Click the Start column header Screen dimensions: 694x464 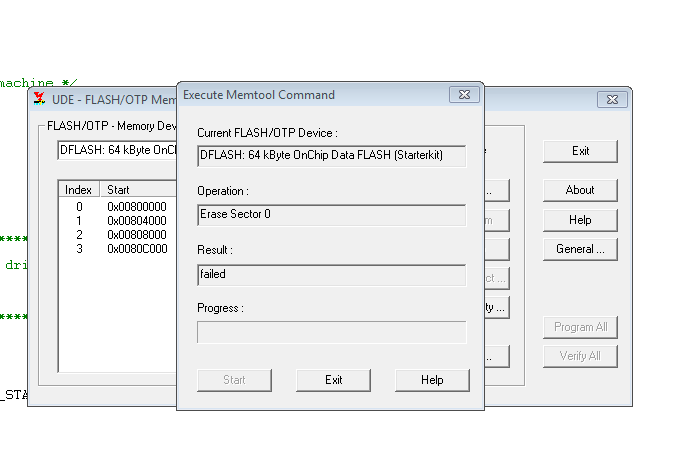(138, 190)
